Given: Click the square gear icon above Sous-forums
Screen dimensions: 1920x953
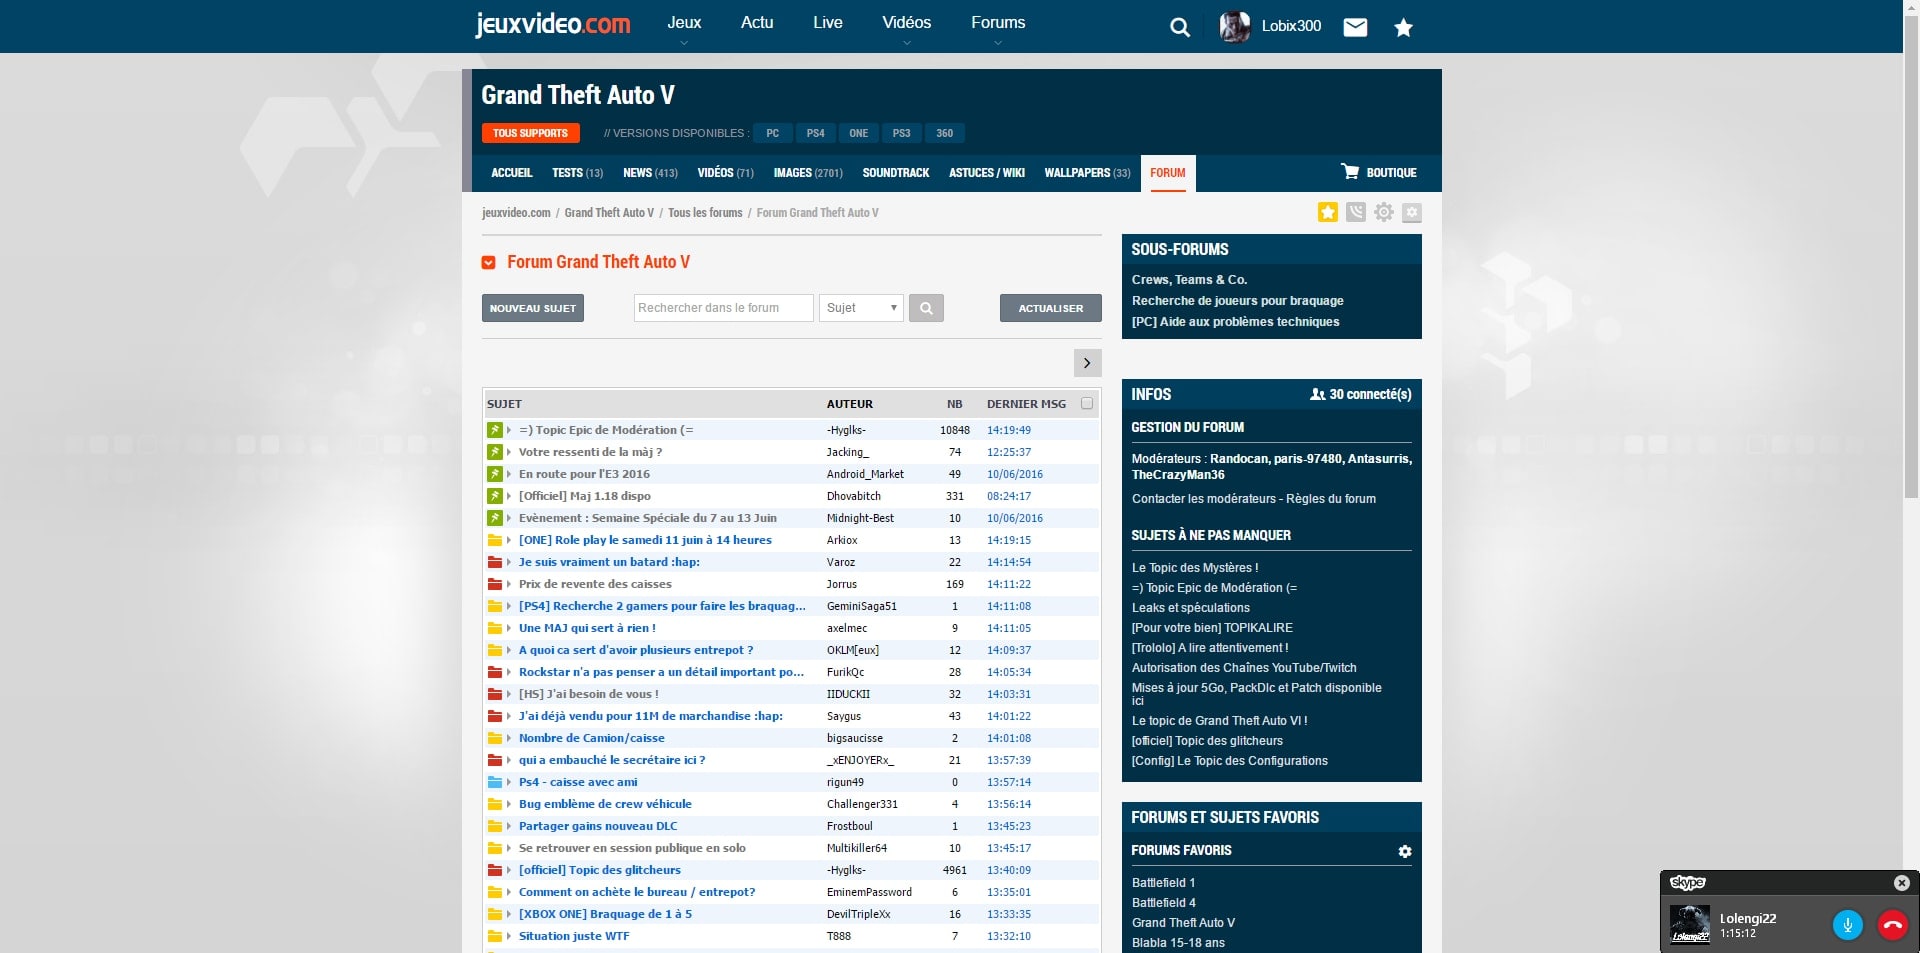Looking at the screenshot, I should [x=1412, y=212].
